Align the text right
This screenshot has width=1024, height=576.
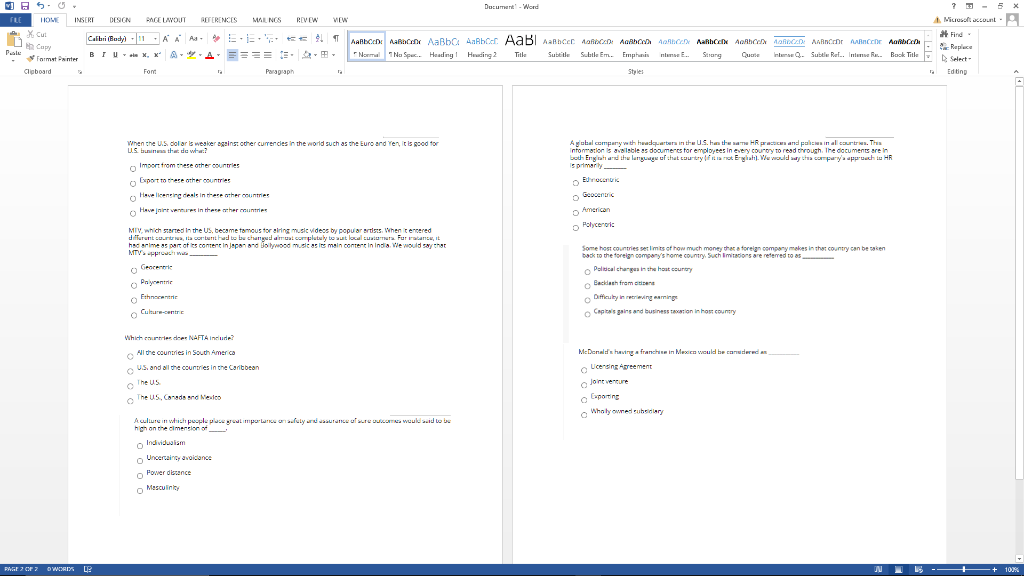coord(256,55)
